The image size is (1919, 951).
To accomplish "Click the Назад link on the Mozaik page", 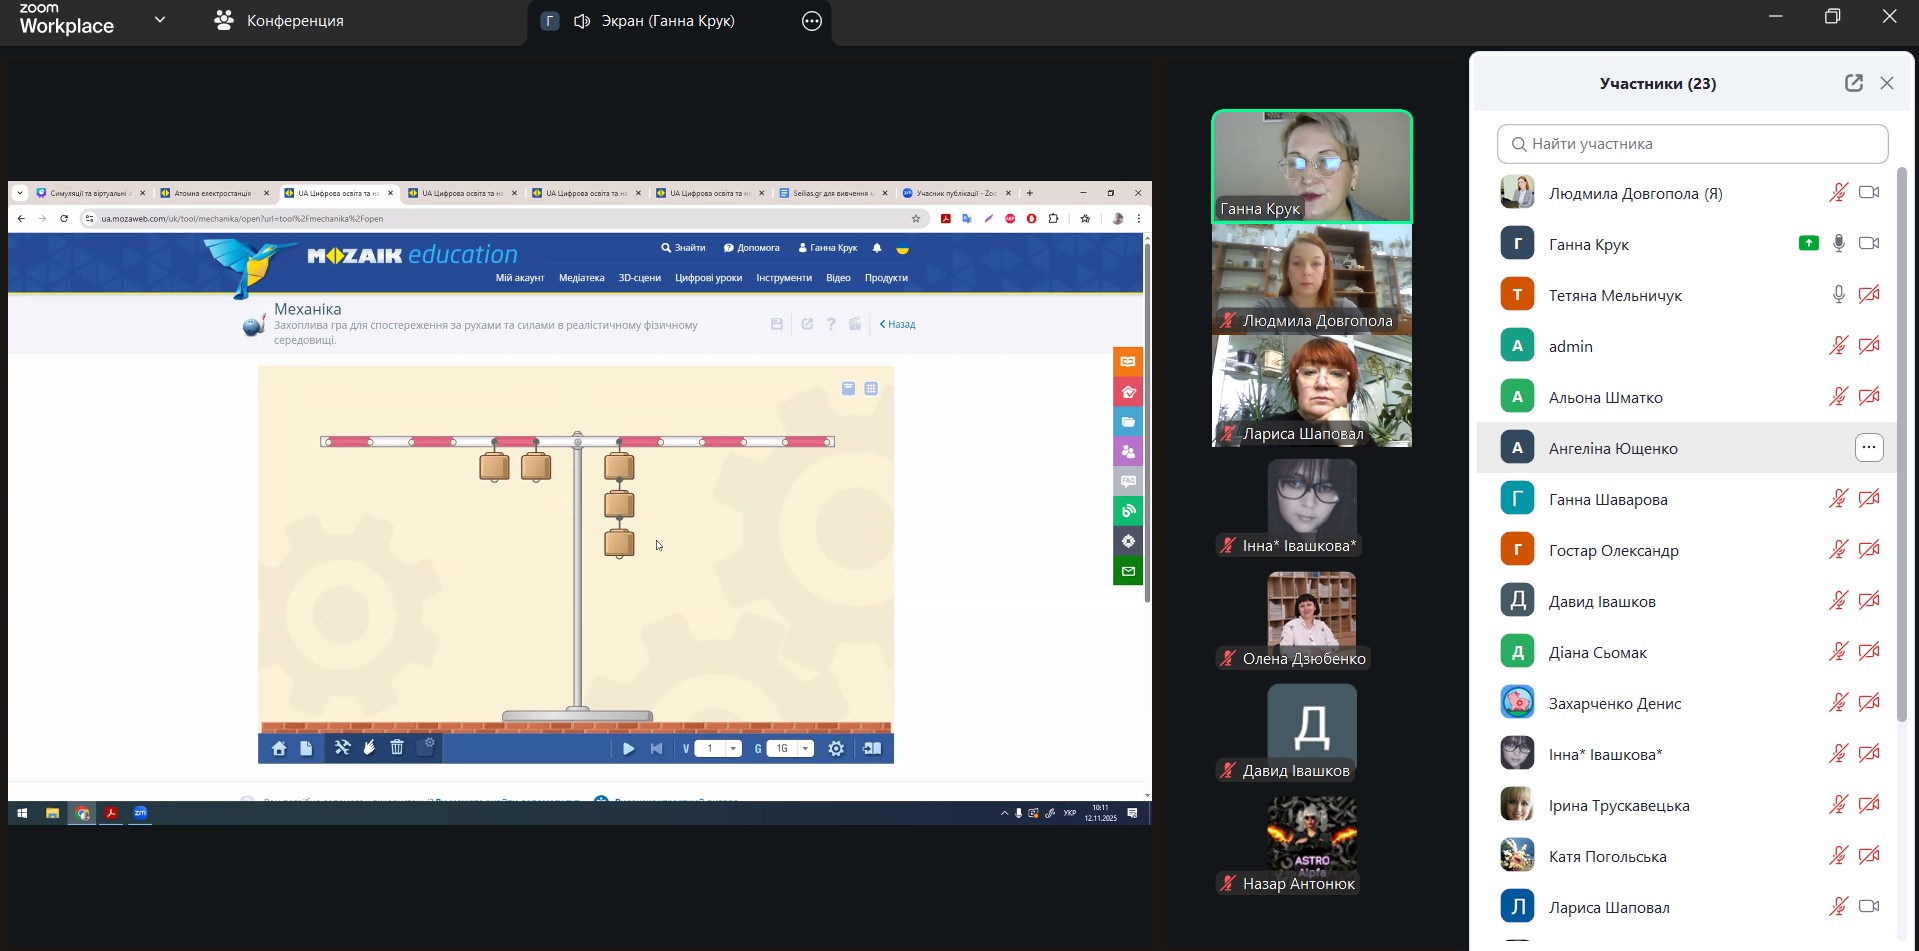I will 898,324.
